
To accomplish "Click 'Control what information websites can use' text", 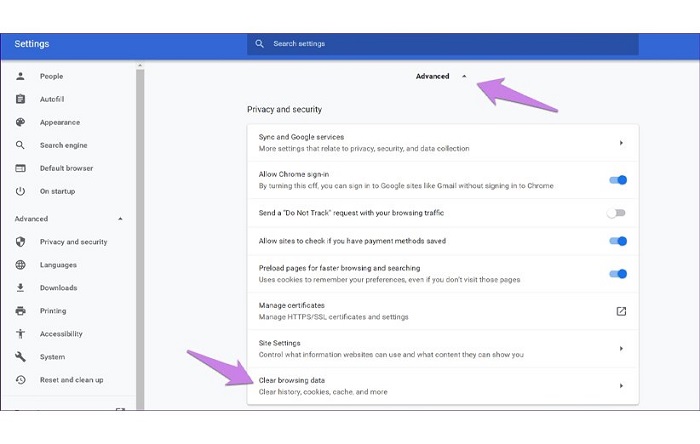I will [391, 354].
